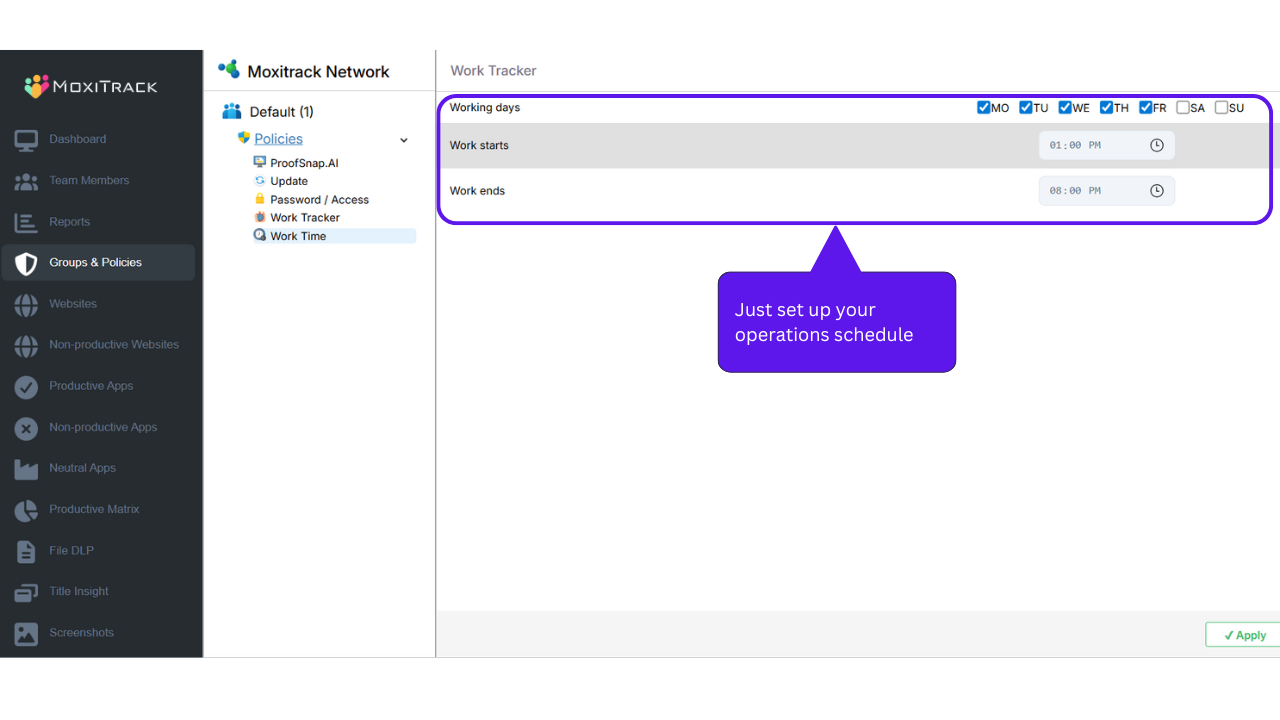This screenshot has height=720, width=1280.
Task: Click the Reports chart icon
Action: coord(26,222)
